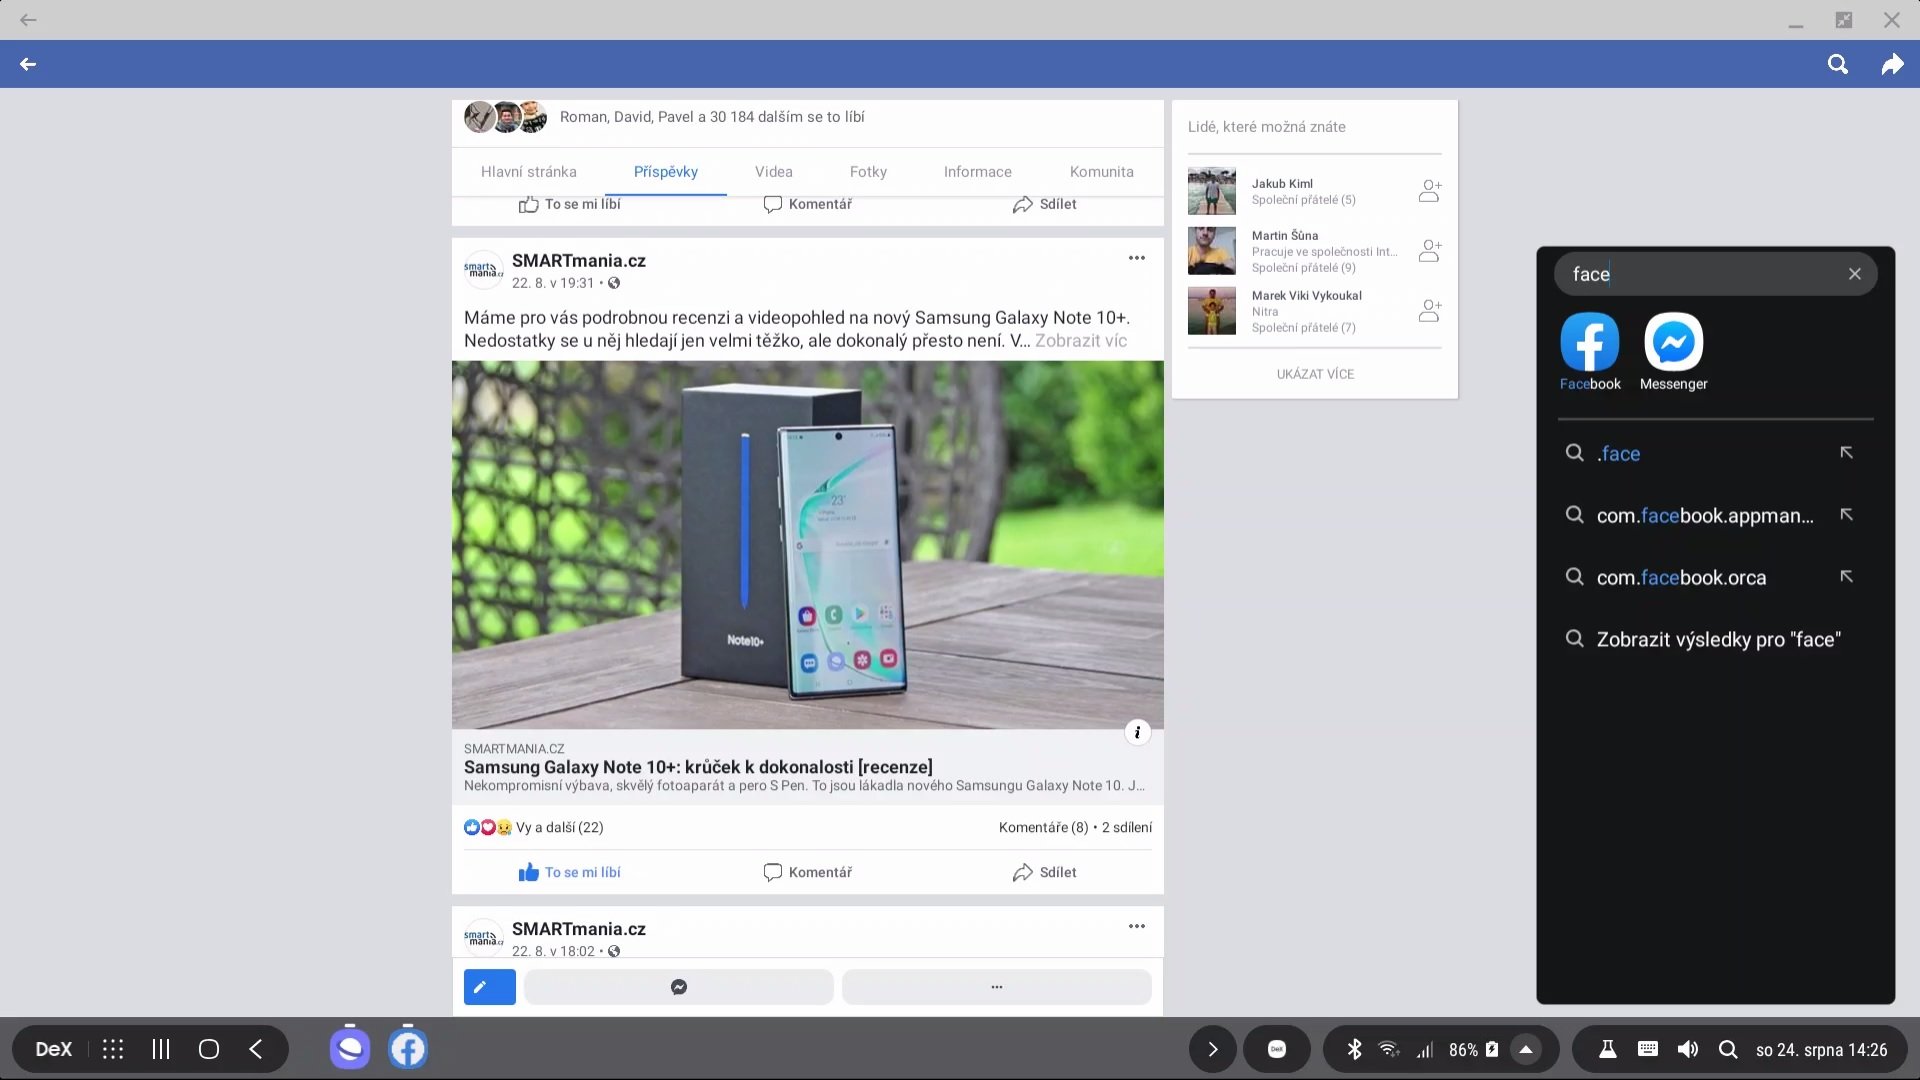Viewport: 1920px width, 1080px height.
Task: Open Messenger app from search results
Action: click(x=1674, y=352)
